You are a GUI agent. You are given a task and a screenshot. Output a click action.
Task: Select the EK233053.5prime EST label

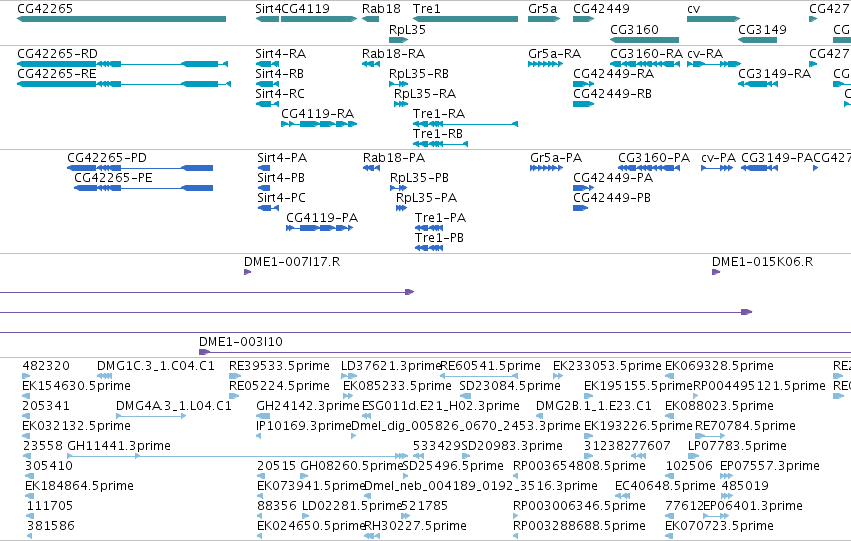click(x=607, y=366)
